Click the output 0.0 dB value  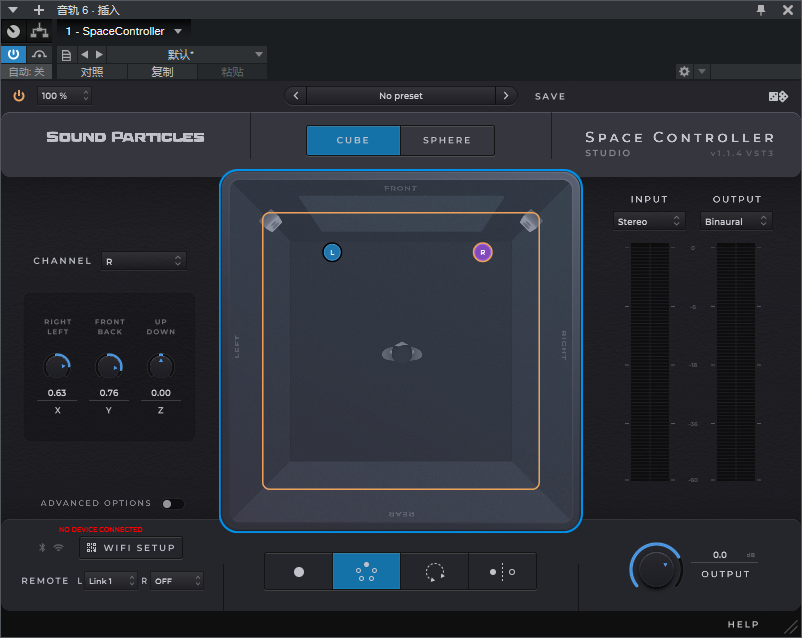(720, 555)
